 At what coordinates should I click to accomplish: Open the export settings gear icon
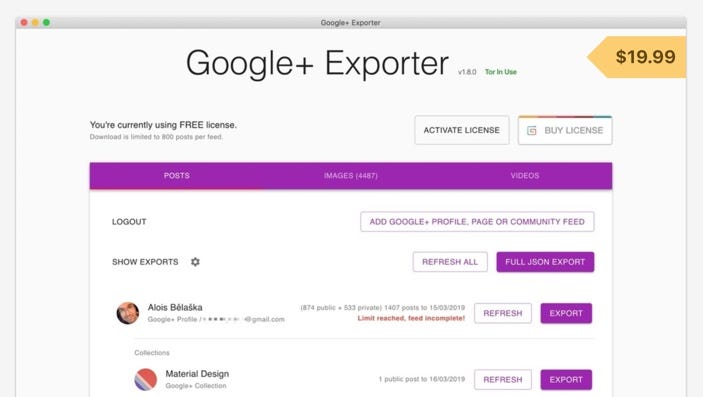point(195,262)
